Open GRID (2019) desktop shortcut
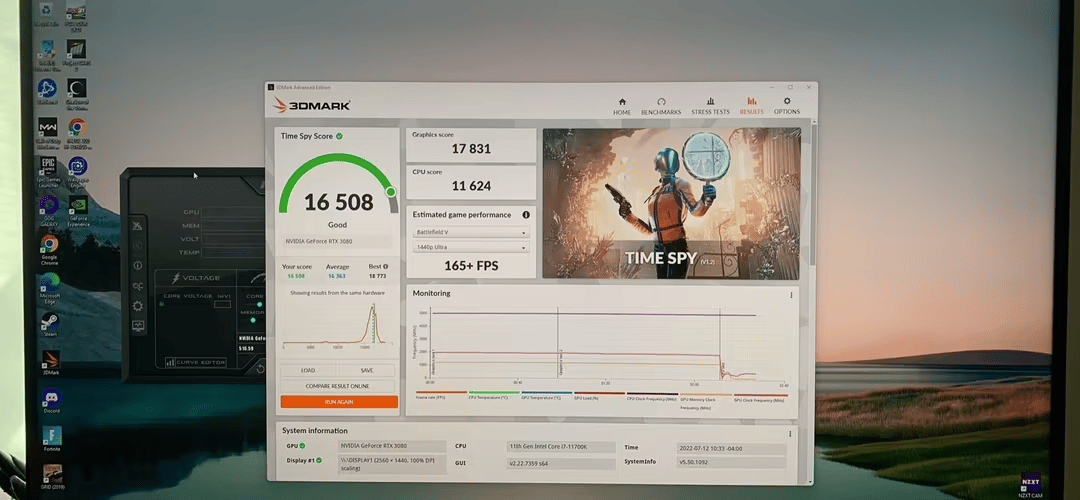Image resolution: width=1080 pixels, height=500 pixels. tap(52, 477)
